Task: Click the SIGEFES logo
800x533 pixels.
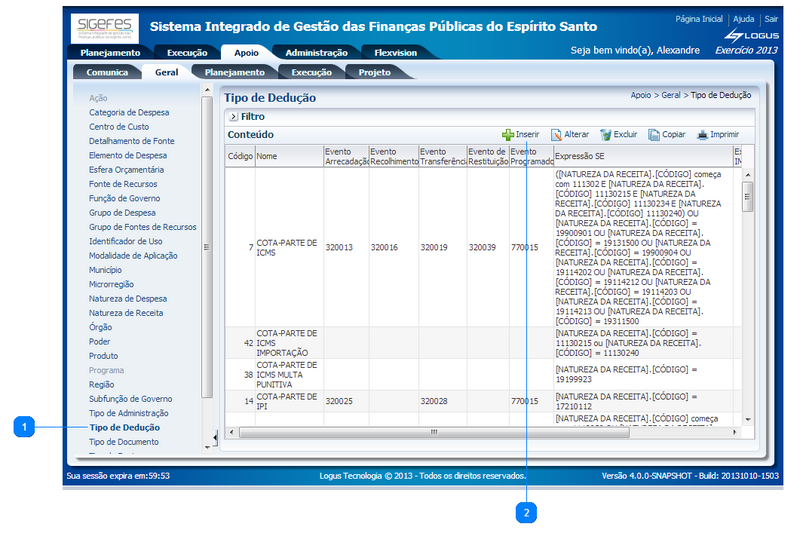Action: (x=104, y=27)
